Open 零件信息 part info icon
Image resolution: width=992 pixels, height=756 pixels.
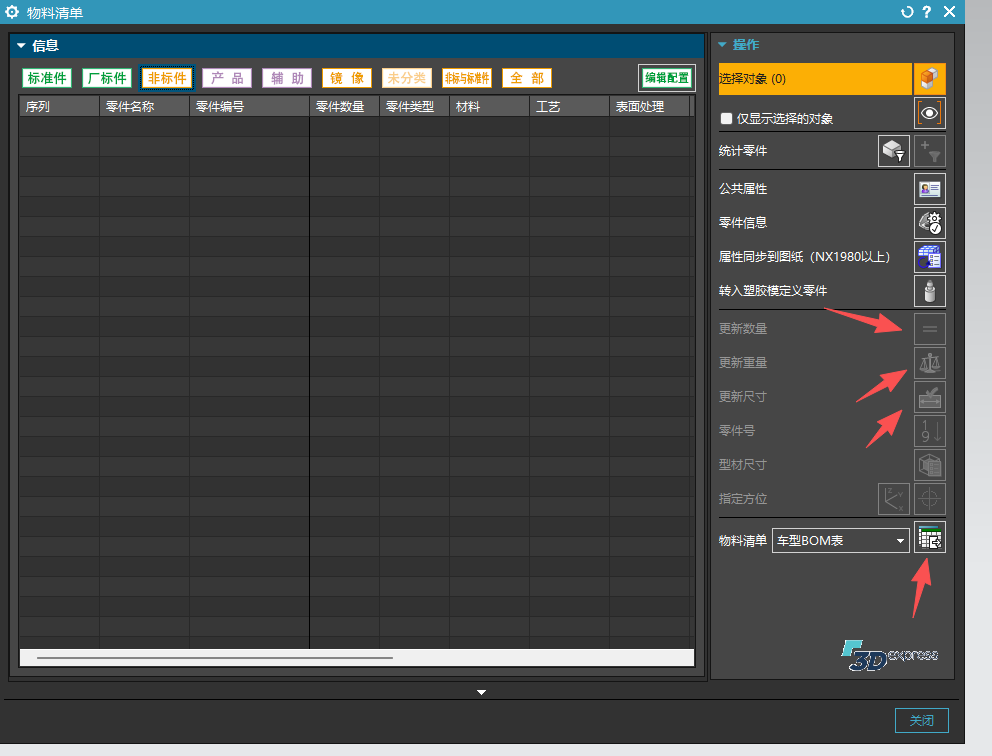pos(930,223)
